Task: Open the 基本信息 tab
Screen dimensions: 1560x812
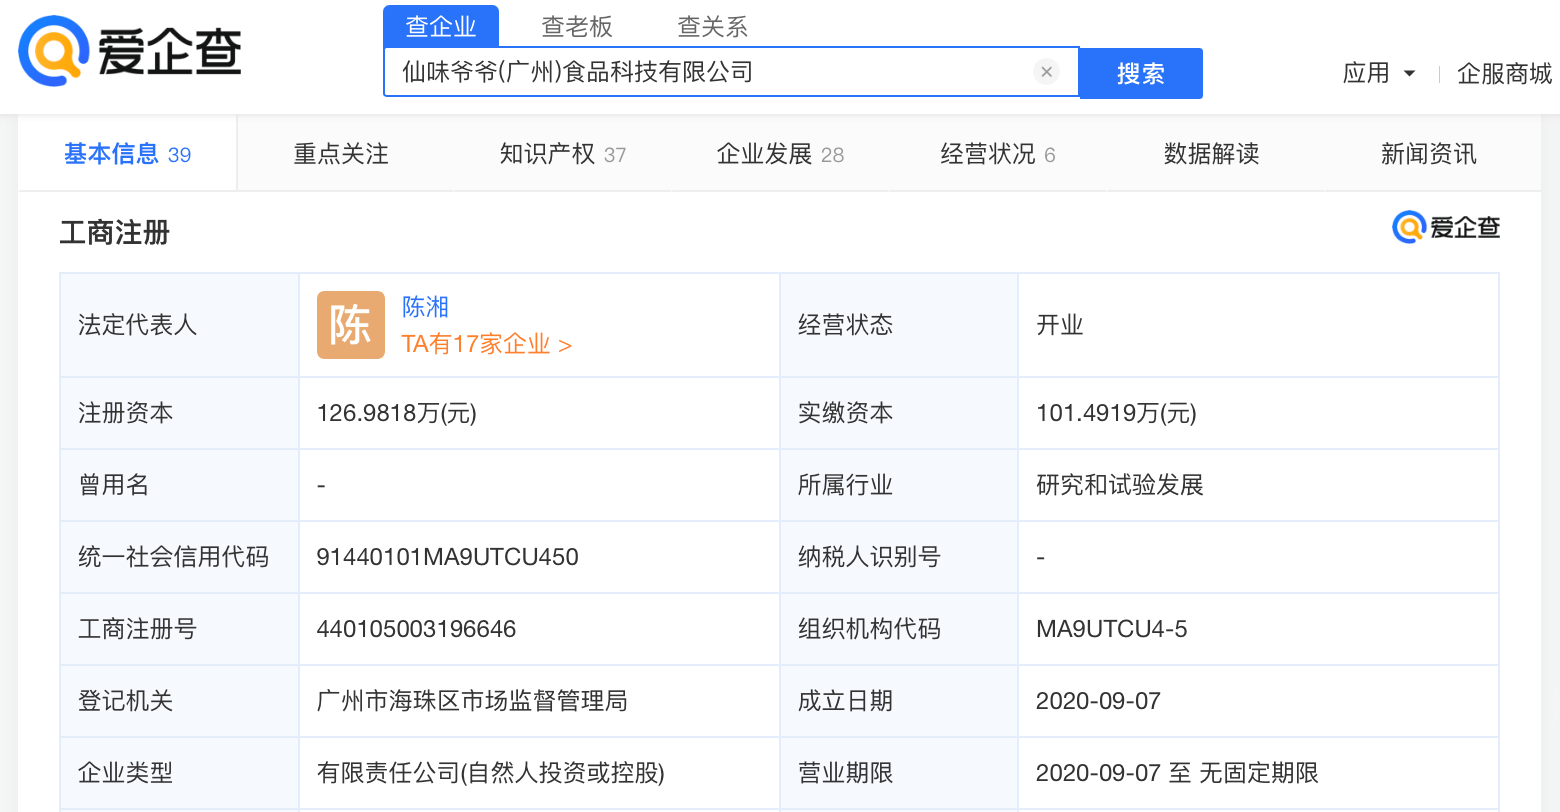Action: click(x=127, y=154)
